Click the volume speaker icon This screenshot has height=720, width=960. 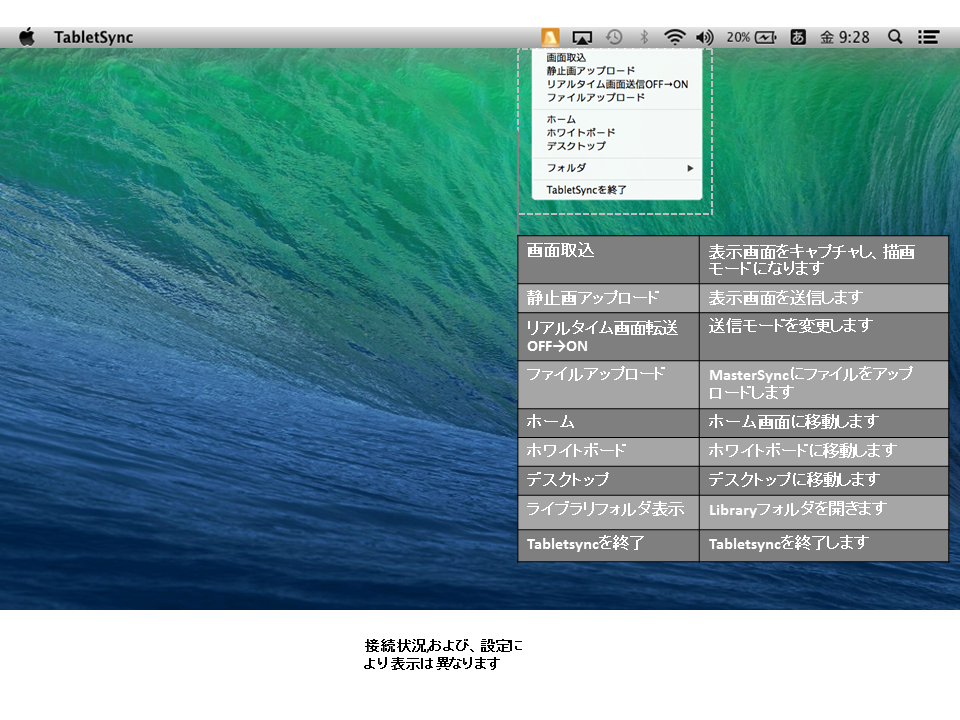(705, 37)
